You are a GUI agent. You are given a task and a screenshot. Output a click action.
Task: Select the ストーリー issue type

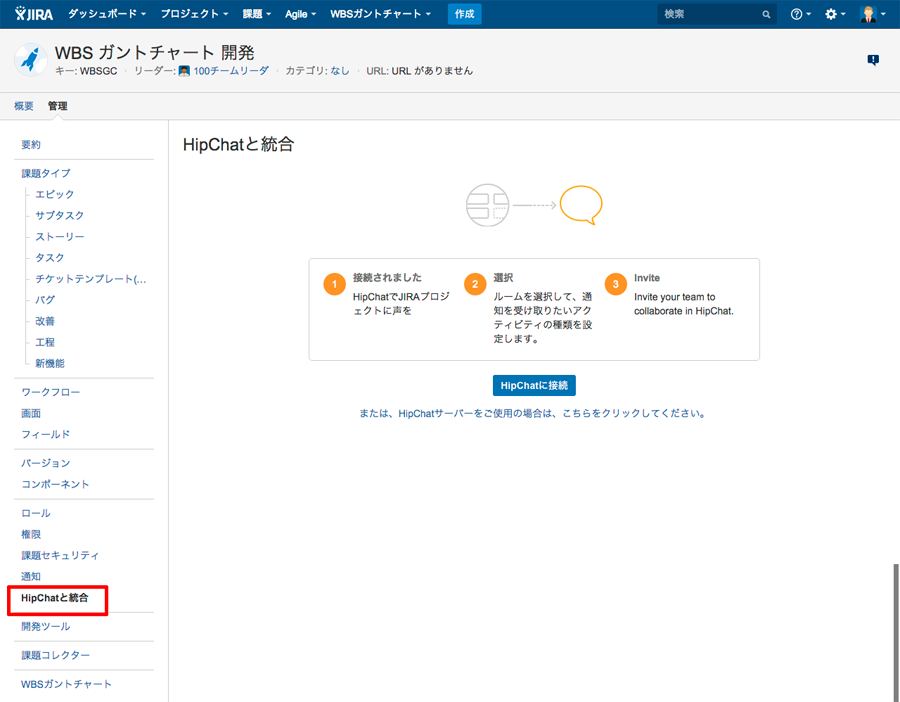coord(60,236)
